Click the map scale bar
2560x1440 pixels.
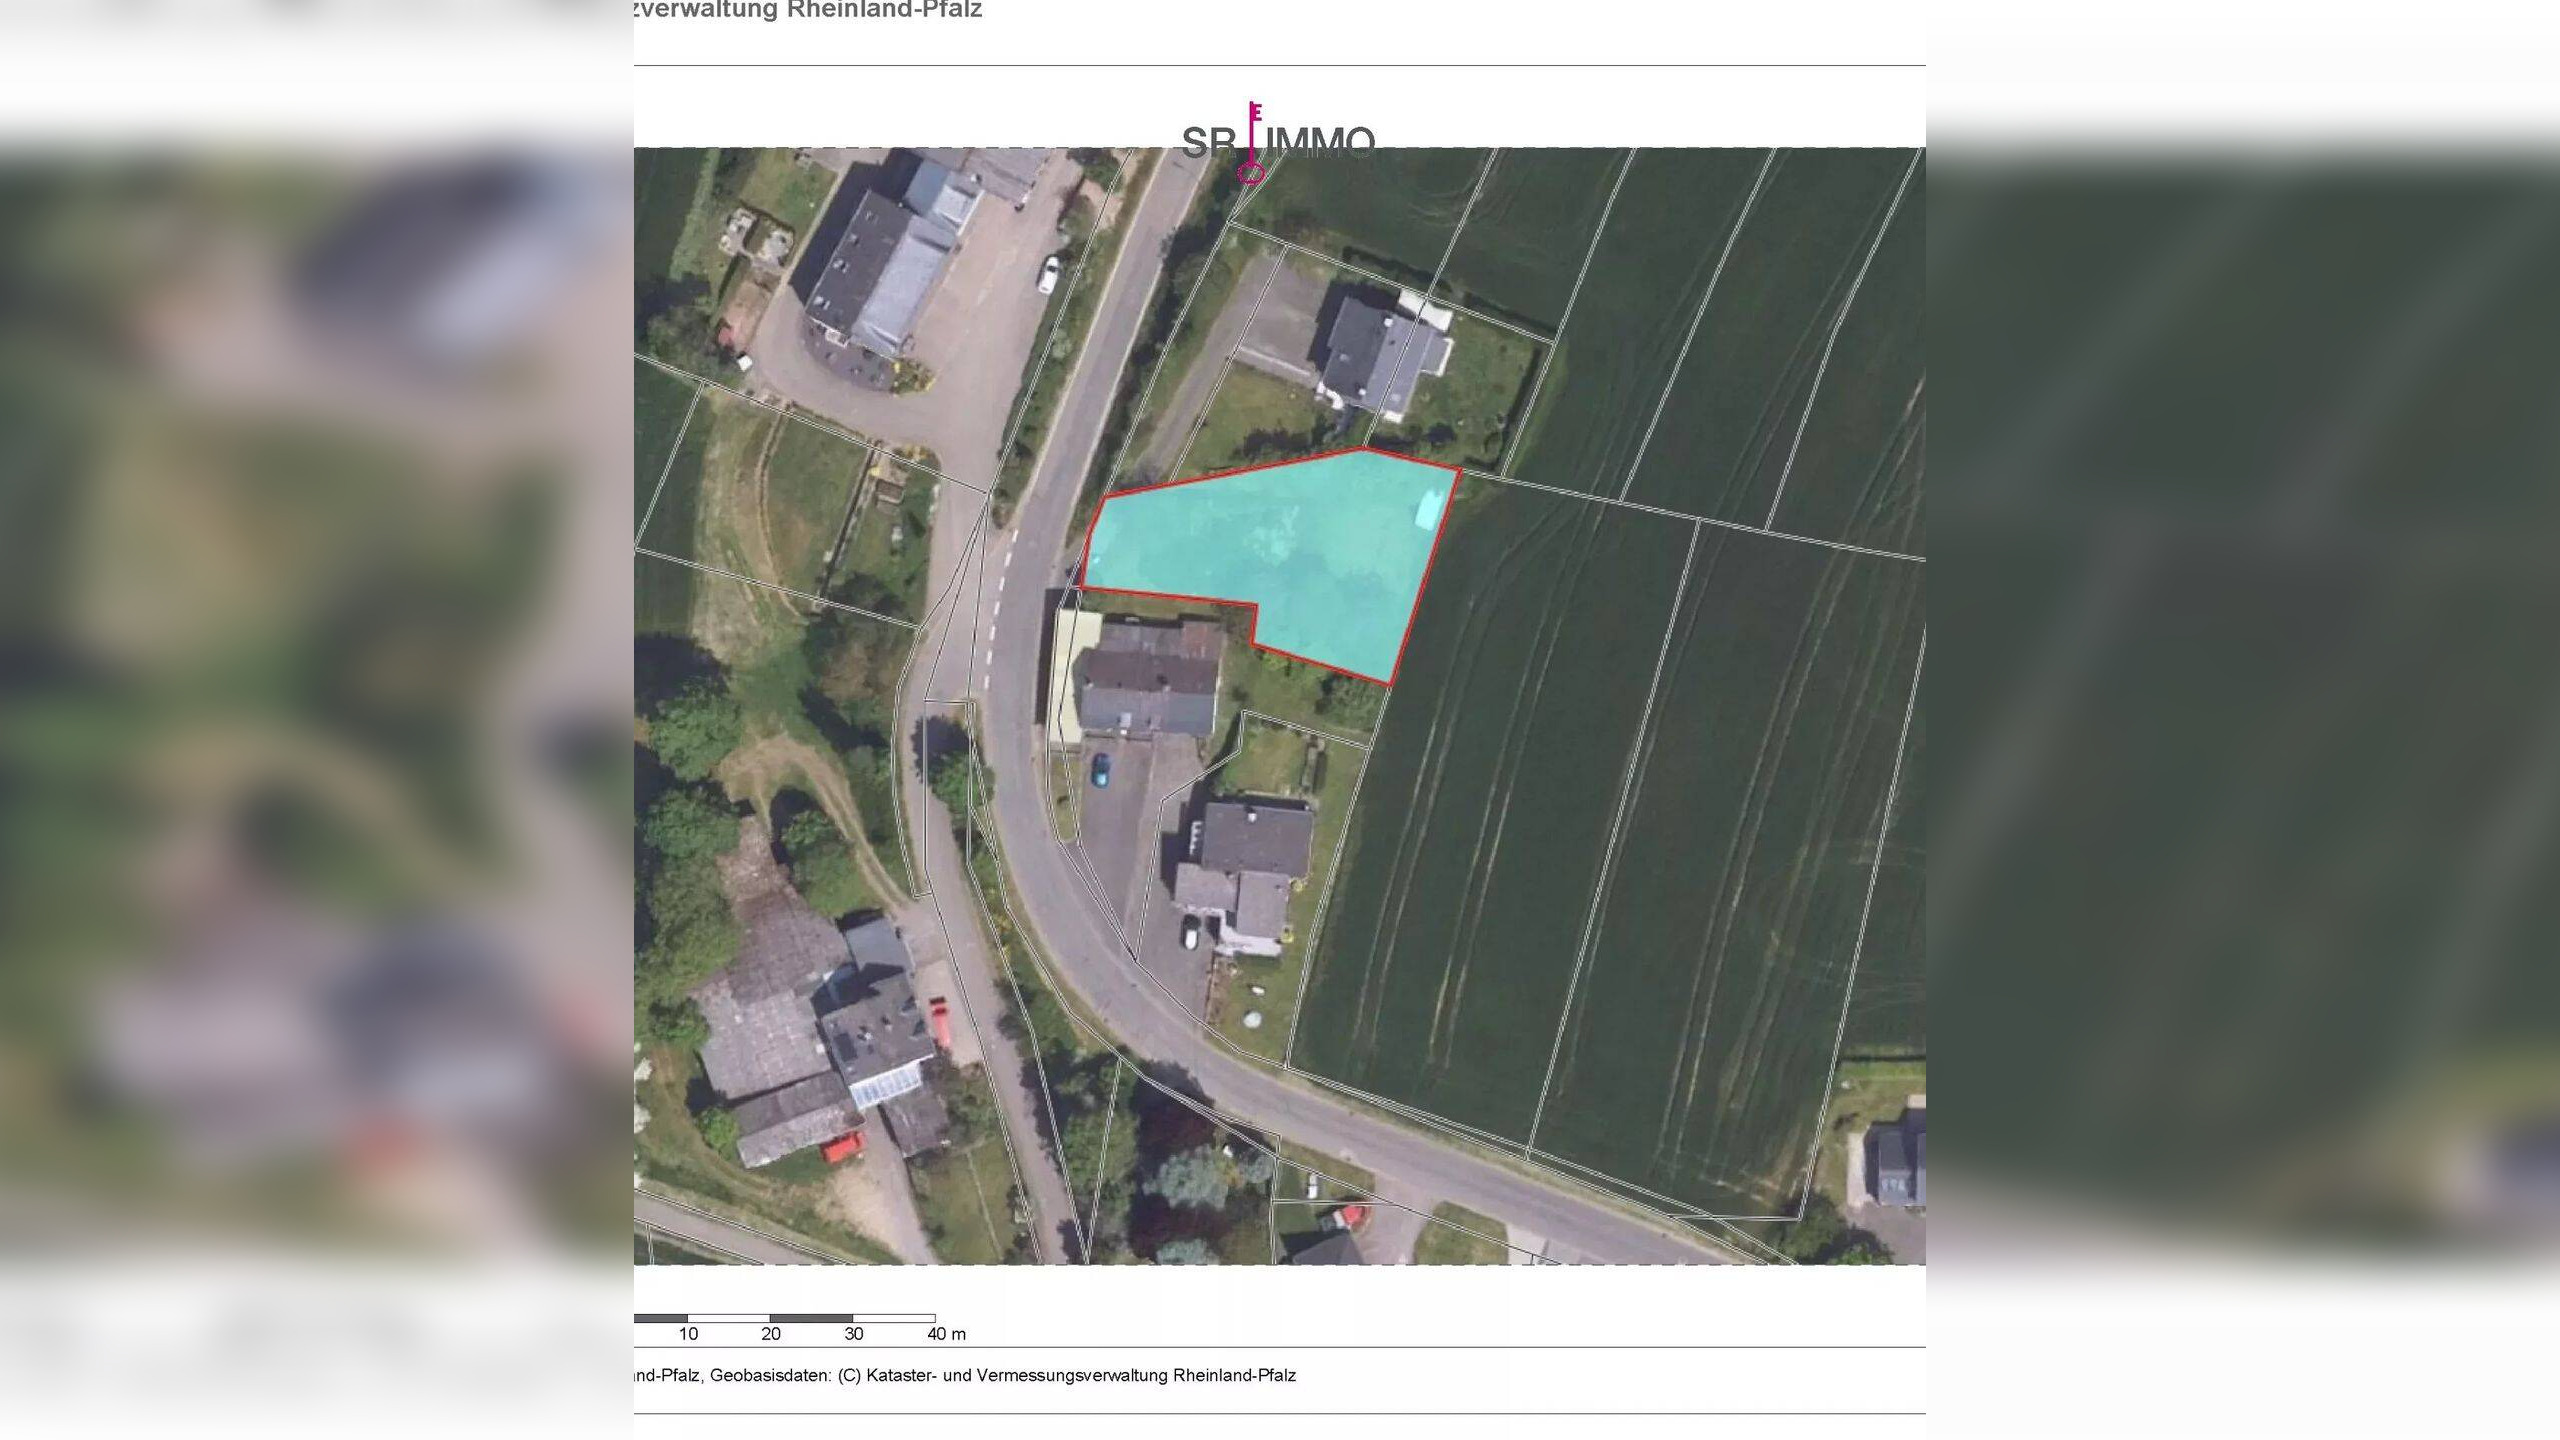pyautogui.click(x=785, y=1318)
